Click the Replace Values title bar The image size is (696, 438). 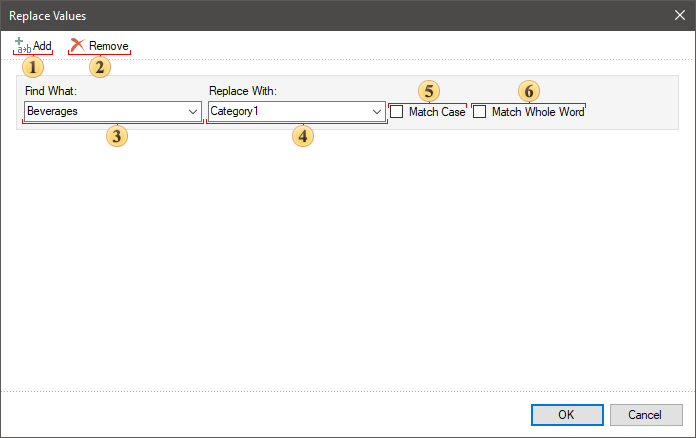pyautogui.click(x=300, y=15)
